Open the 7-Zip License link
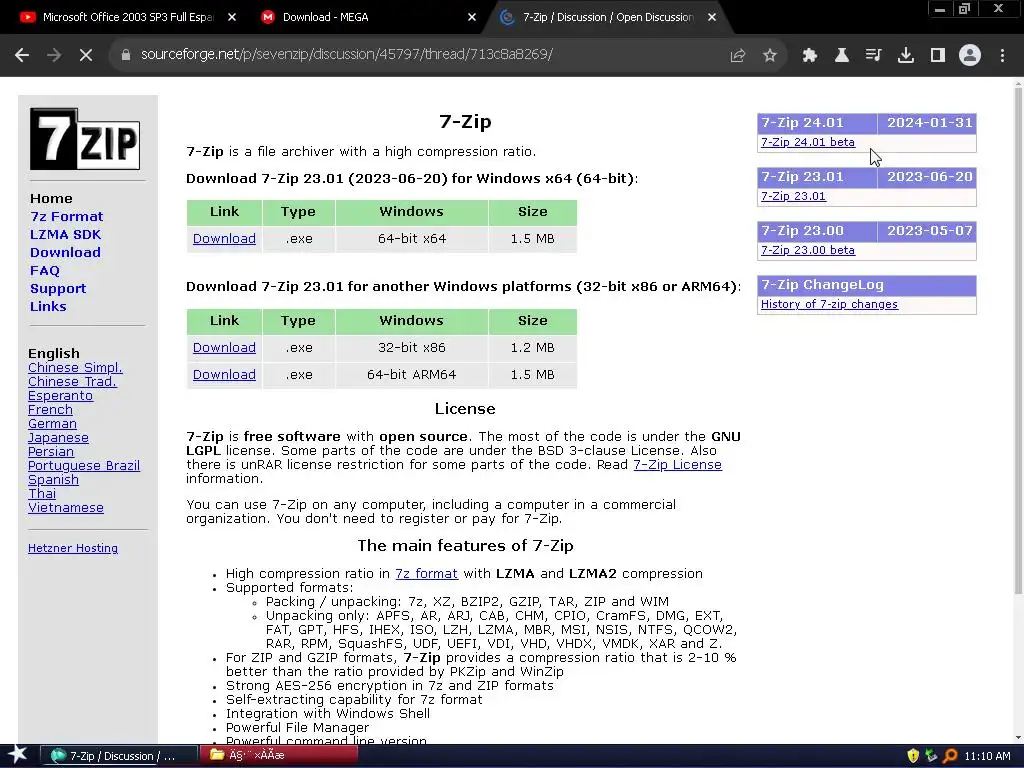The image size is (1024, 768). pos(677,465)
